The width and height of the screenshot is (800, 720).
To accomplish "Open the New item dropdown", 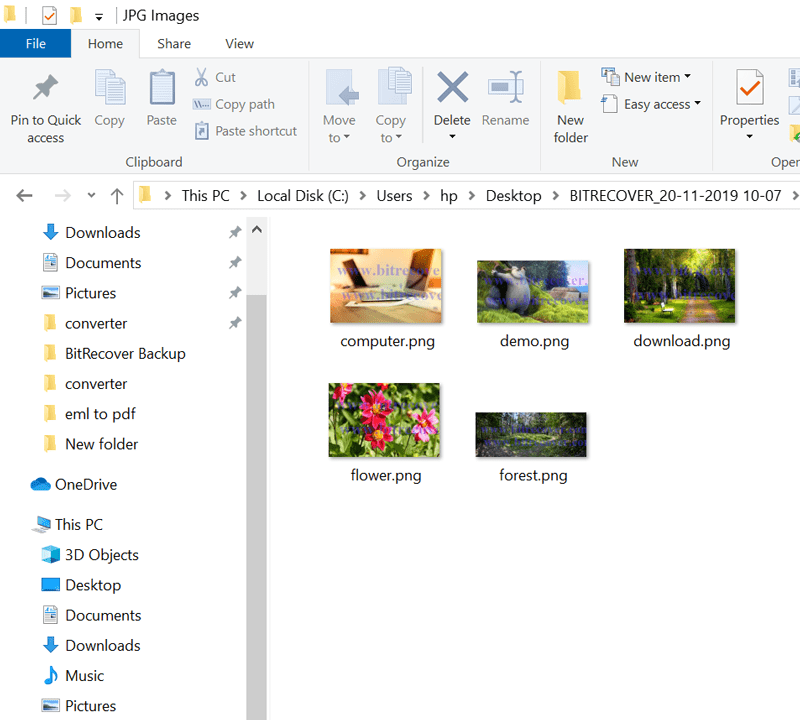I will click(x=647, y=77).
